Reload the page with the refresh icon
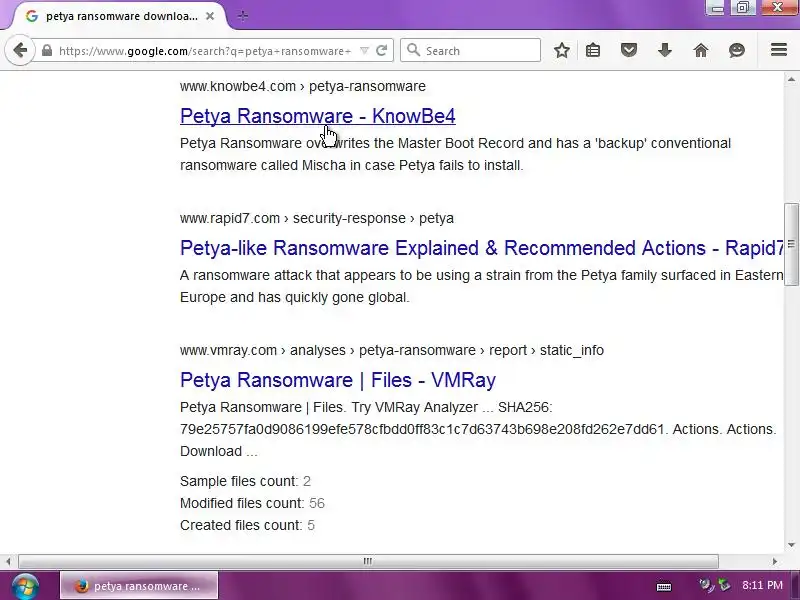The height and width of the screenshot is (600, 800). point(381,51)
